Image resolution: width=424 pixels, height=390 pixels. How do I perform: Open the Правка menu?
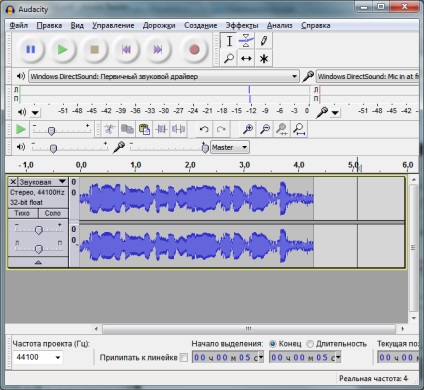coord(49,25)
